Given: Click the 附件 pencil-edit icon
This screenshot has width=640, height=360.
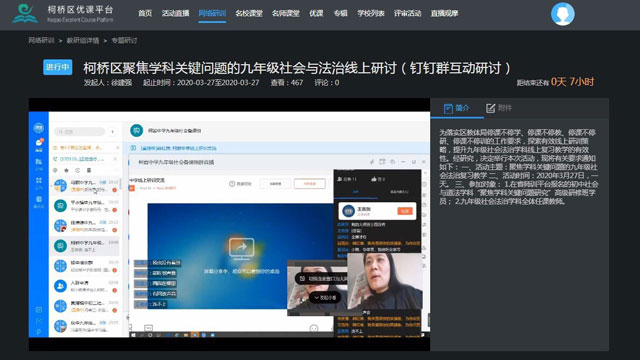Looking at the screenshot, I should pyautogui.click(x=491, y=108).
